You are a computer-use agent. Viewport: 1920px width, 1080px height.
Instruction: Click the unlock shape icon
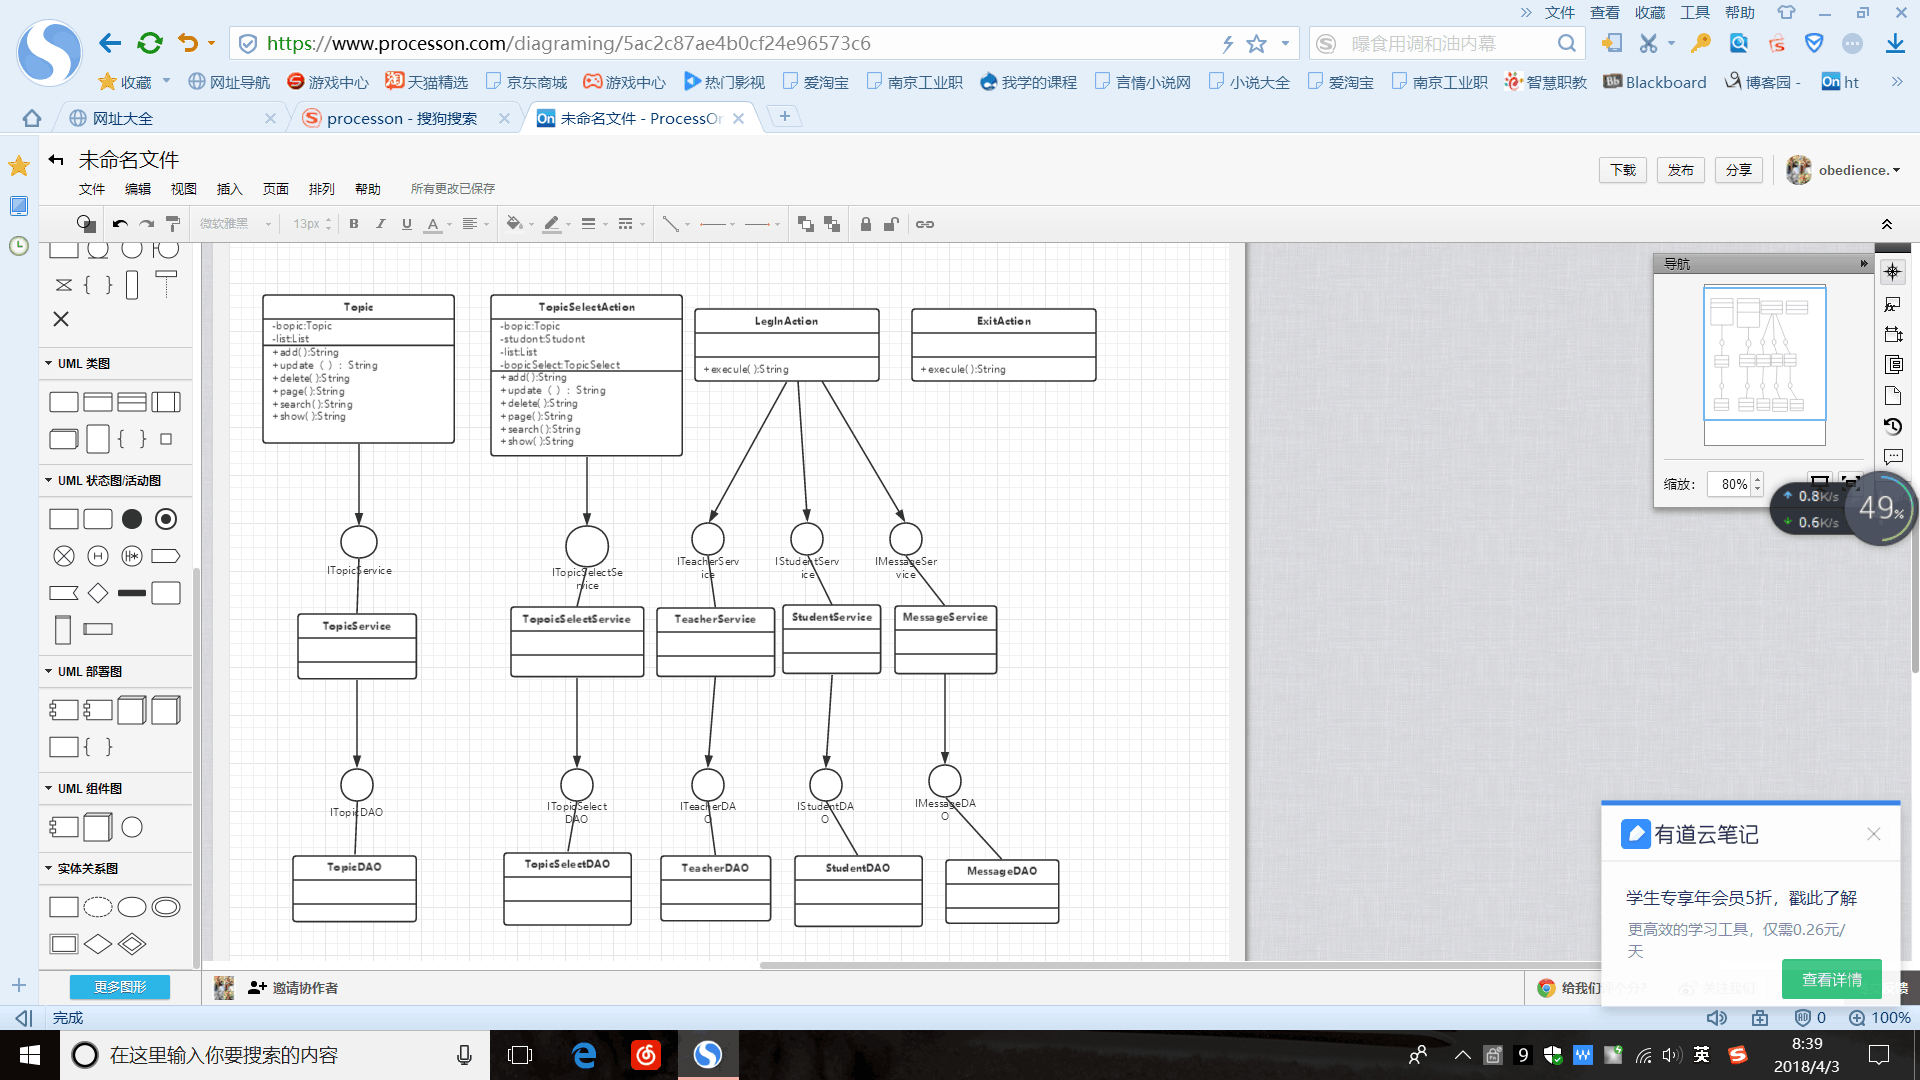(x=891, y=224)
